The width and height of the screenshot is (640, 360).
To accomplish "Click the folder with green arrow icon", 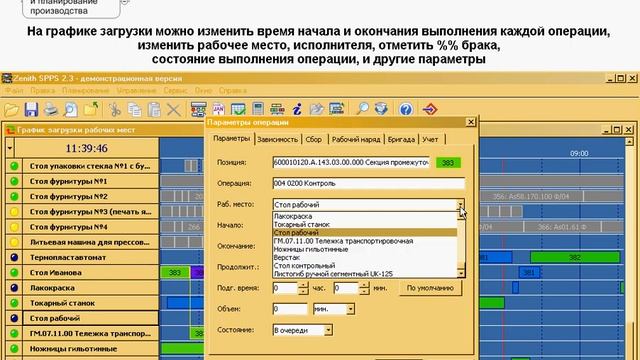I will 91,109.
